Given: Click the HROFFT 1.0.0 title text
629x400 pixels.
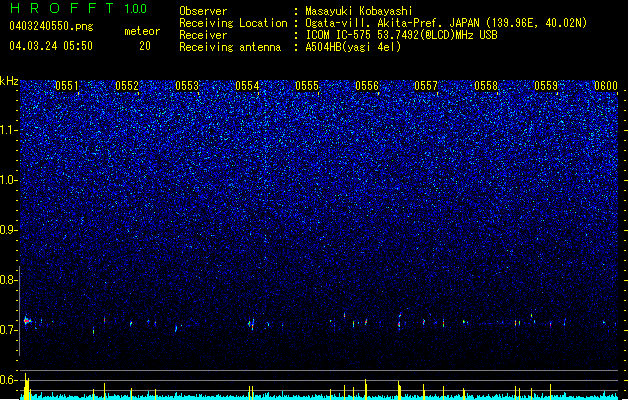Looking at the screenshot, I should pos(78,8).
